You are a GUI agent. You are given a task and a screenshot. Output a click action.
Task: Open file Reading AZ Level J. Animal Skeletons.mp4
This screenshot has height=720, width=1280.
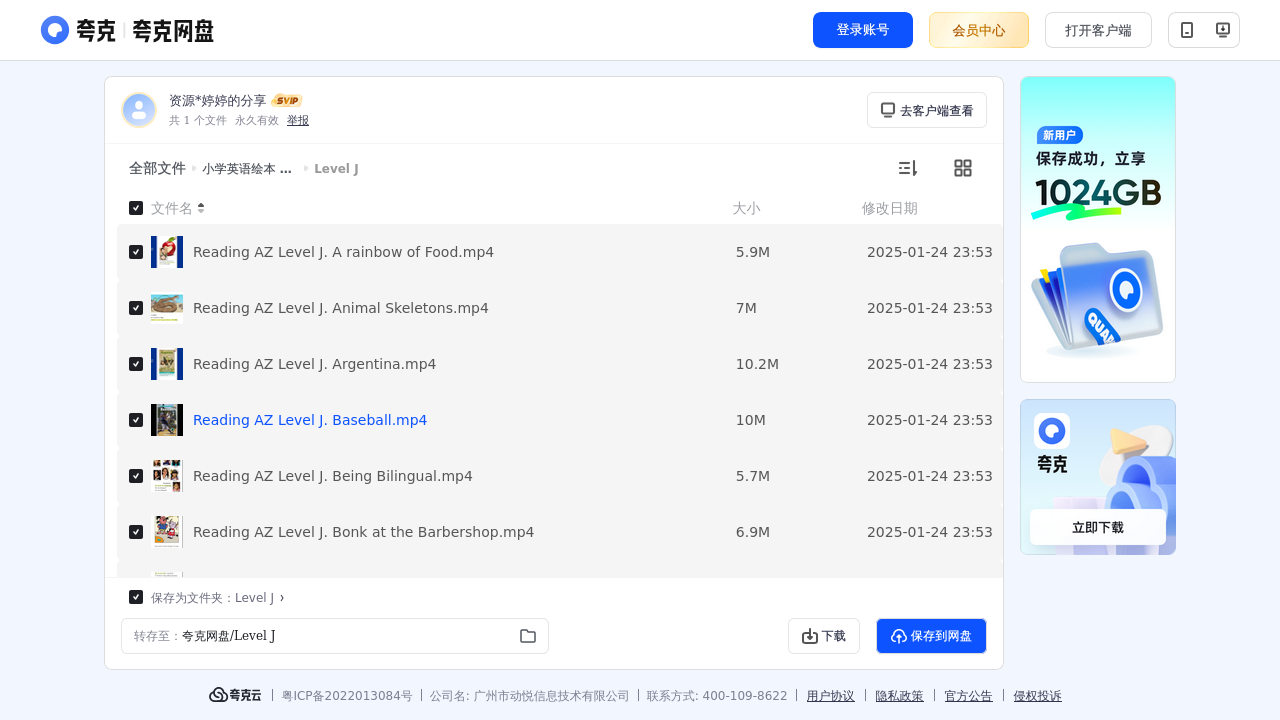341,308
